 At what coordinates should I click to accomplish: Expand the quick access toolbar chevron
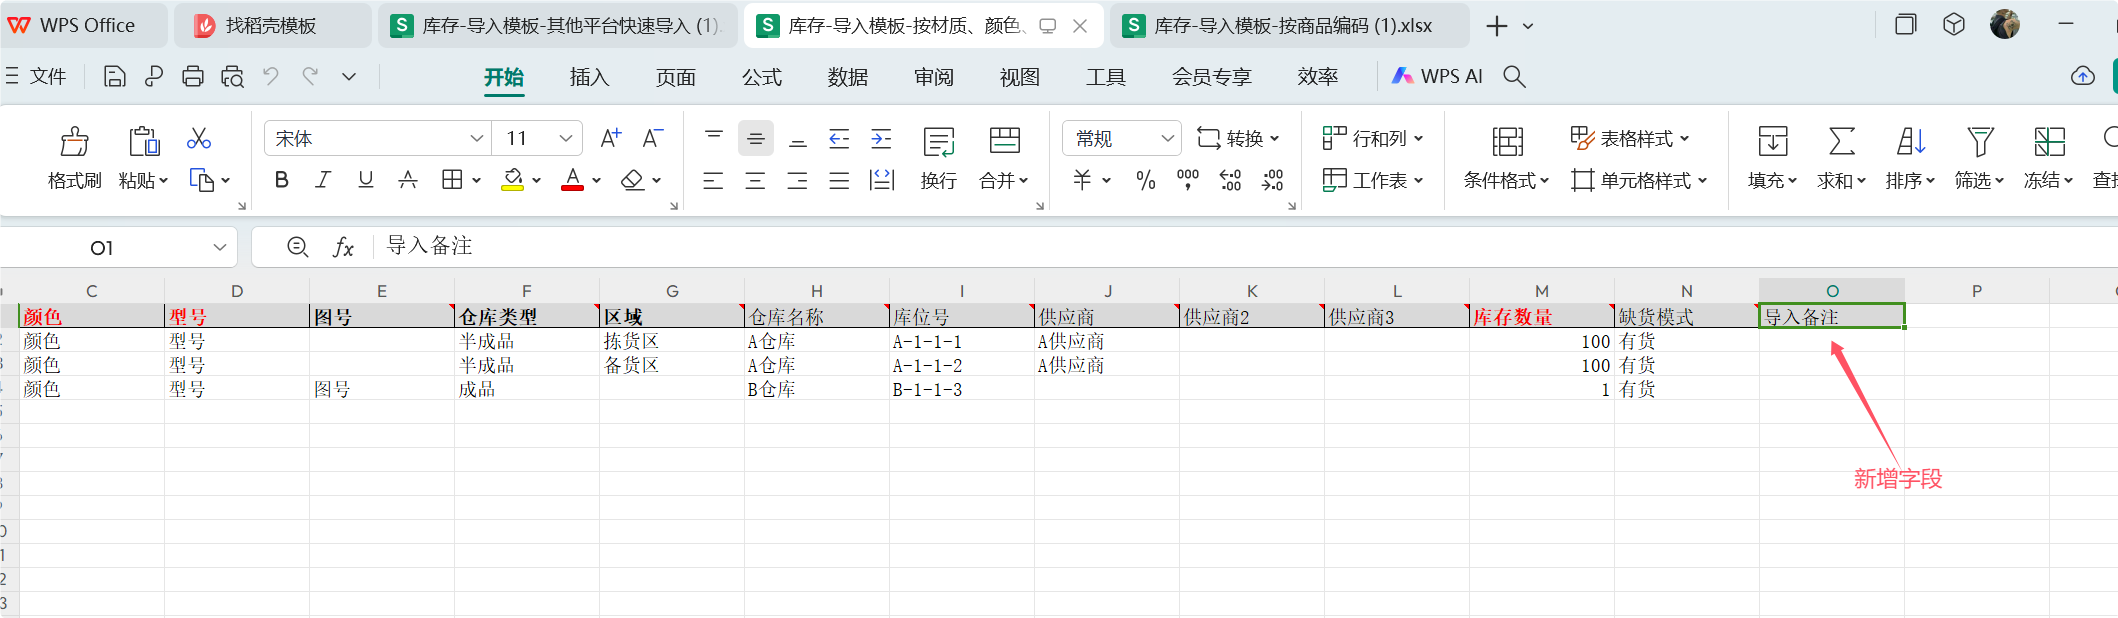coord(349,76)
